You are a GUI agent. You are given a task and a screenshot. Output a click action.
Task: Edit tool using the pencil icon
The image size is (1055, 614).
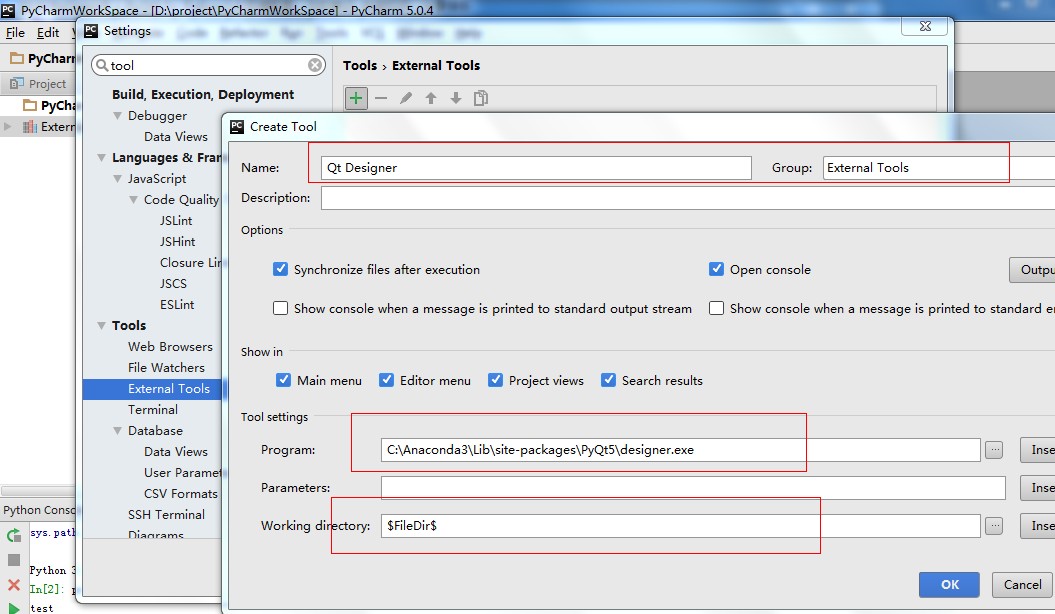tap(406, 98)
